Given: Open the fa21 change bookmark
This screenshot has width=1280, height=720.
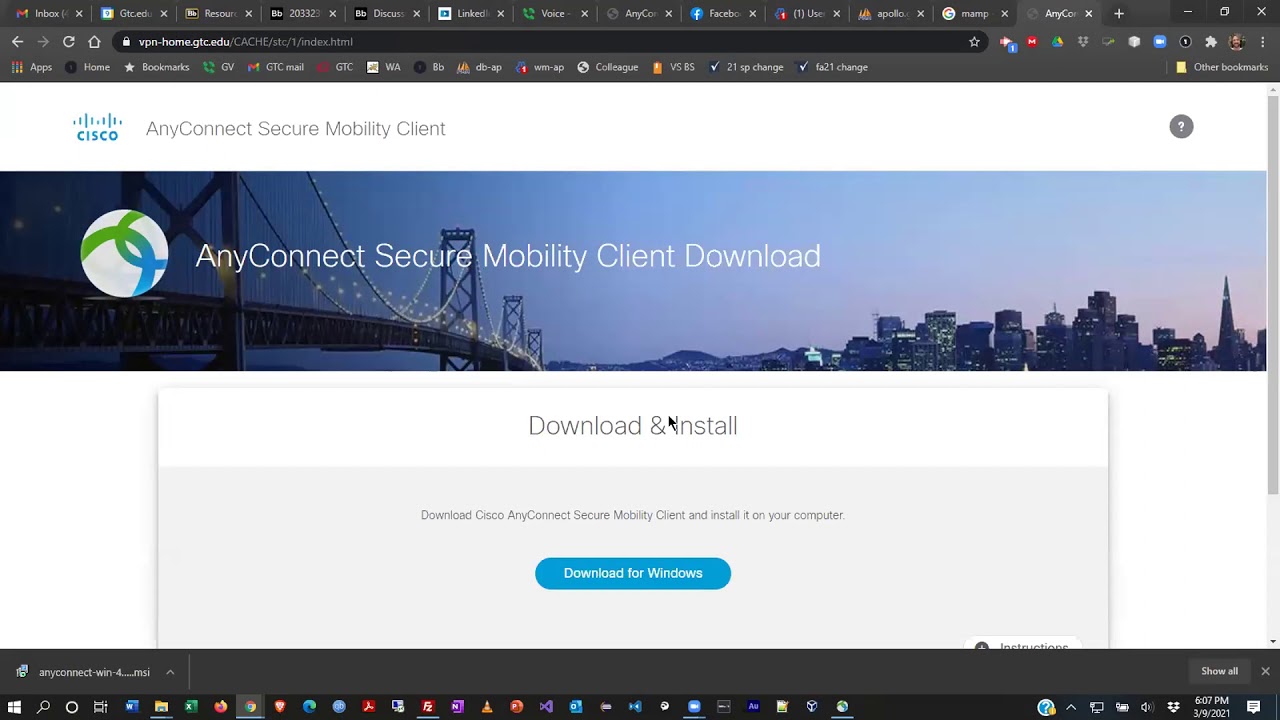Looking at the screenshot, I should 832,67.
